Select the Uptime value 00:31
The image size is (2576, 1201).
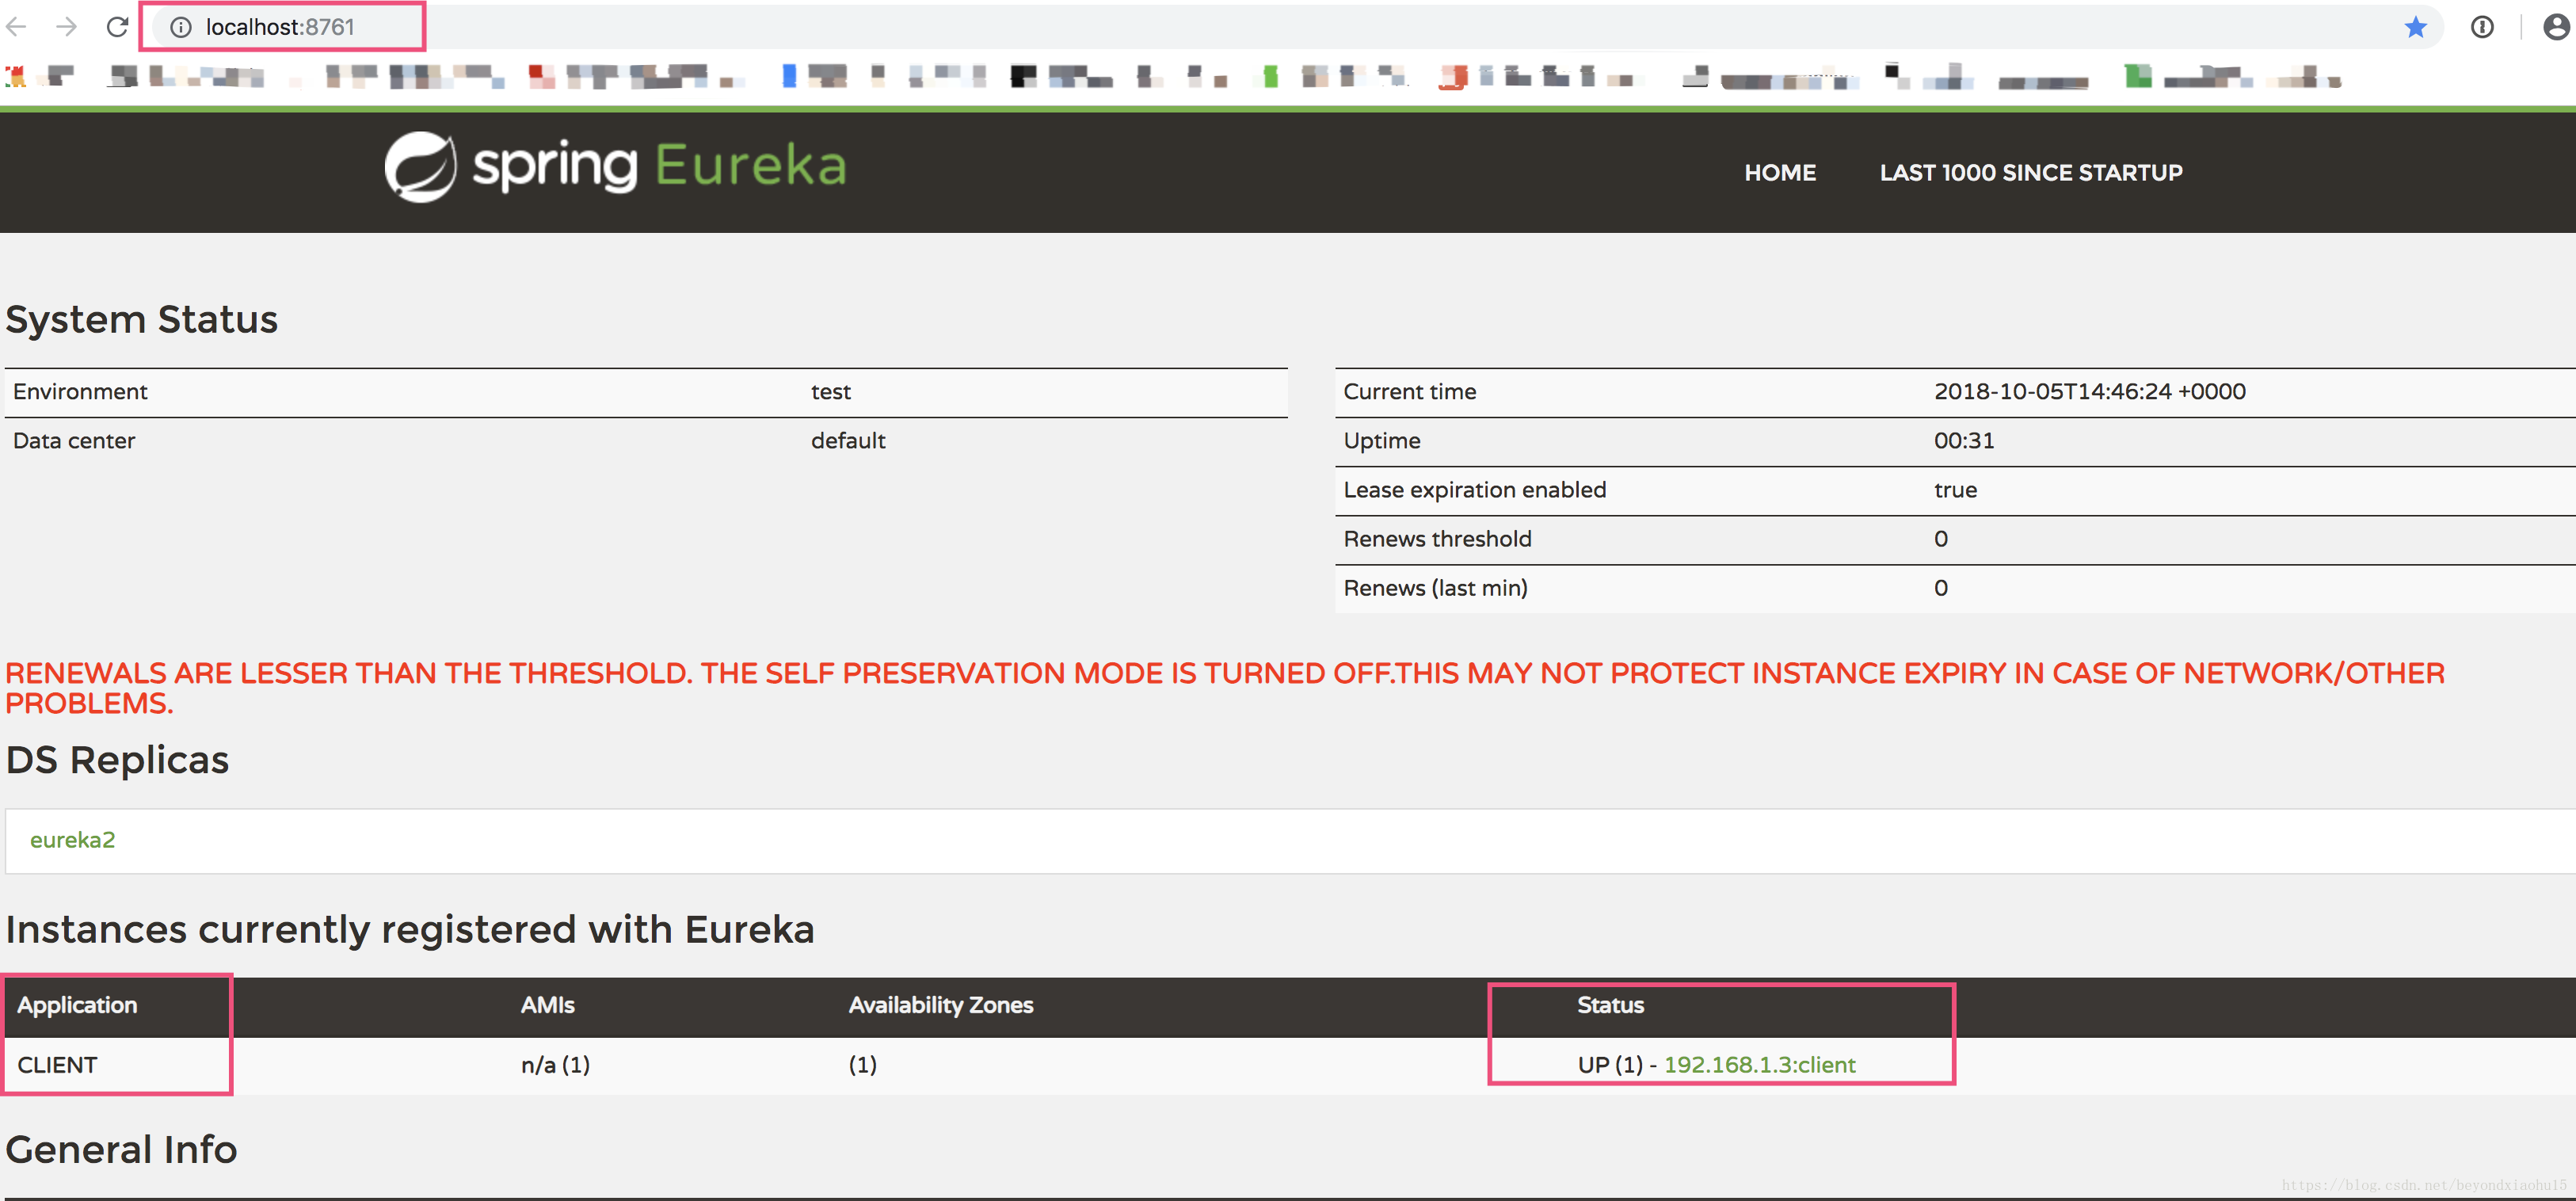[x=1964, y=441]
